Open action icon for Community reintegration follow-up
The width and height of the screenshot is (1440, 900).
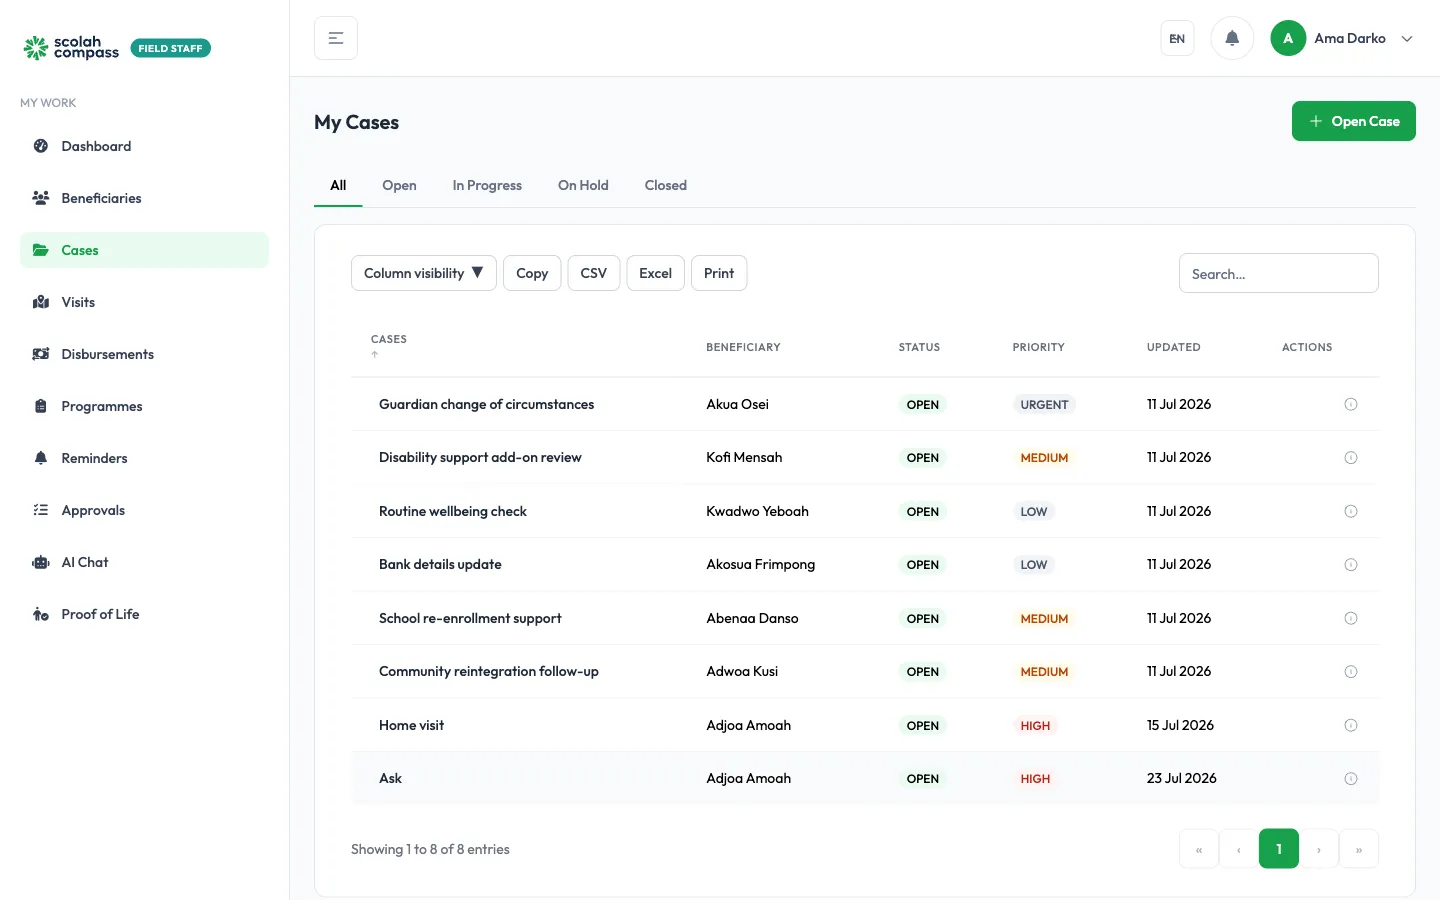point(1351,672)
